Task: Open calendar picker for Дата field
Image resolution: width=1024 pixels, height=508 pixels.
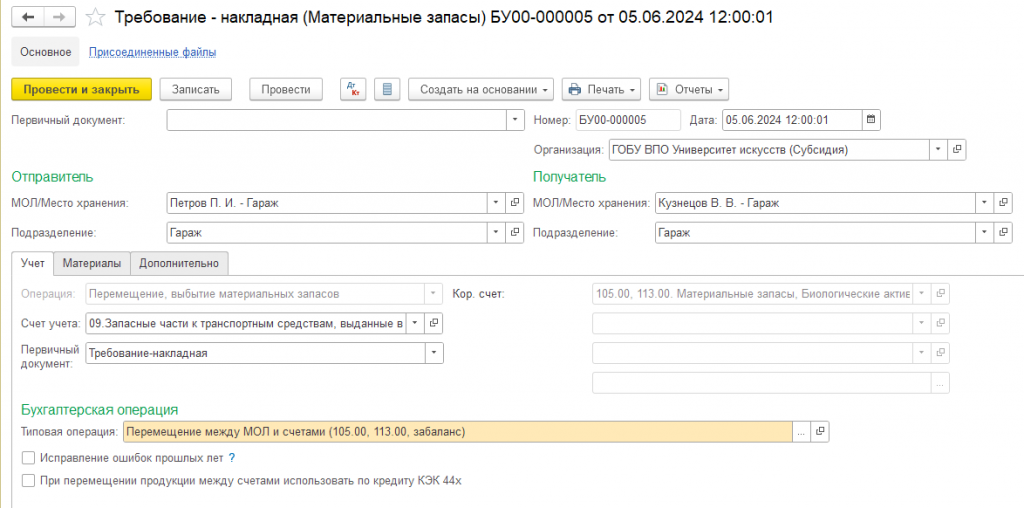Action: point(871,120)
